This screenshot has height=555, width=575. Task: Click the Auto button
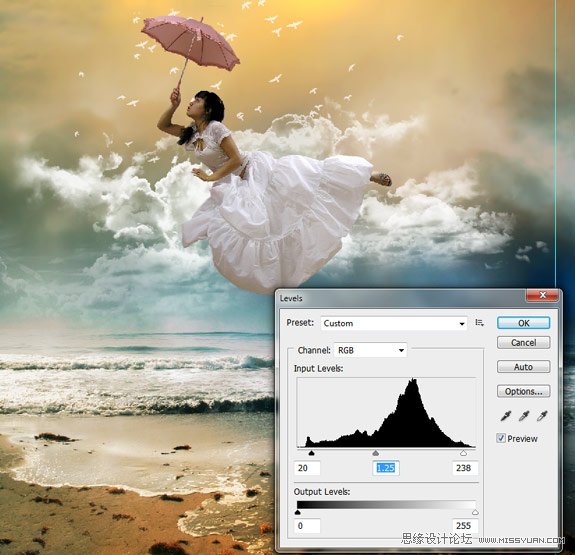pos(523,366)
